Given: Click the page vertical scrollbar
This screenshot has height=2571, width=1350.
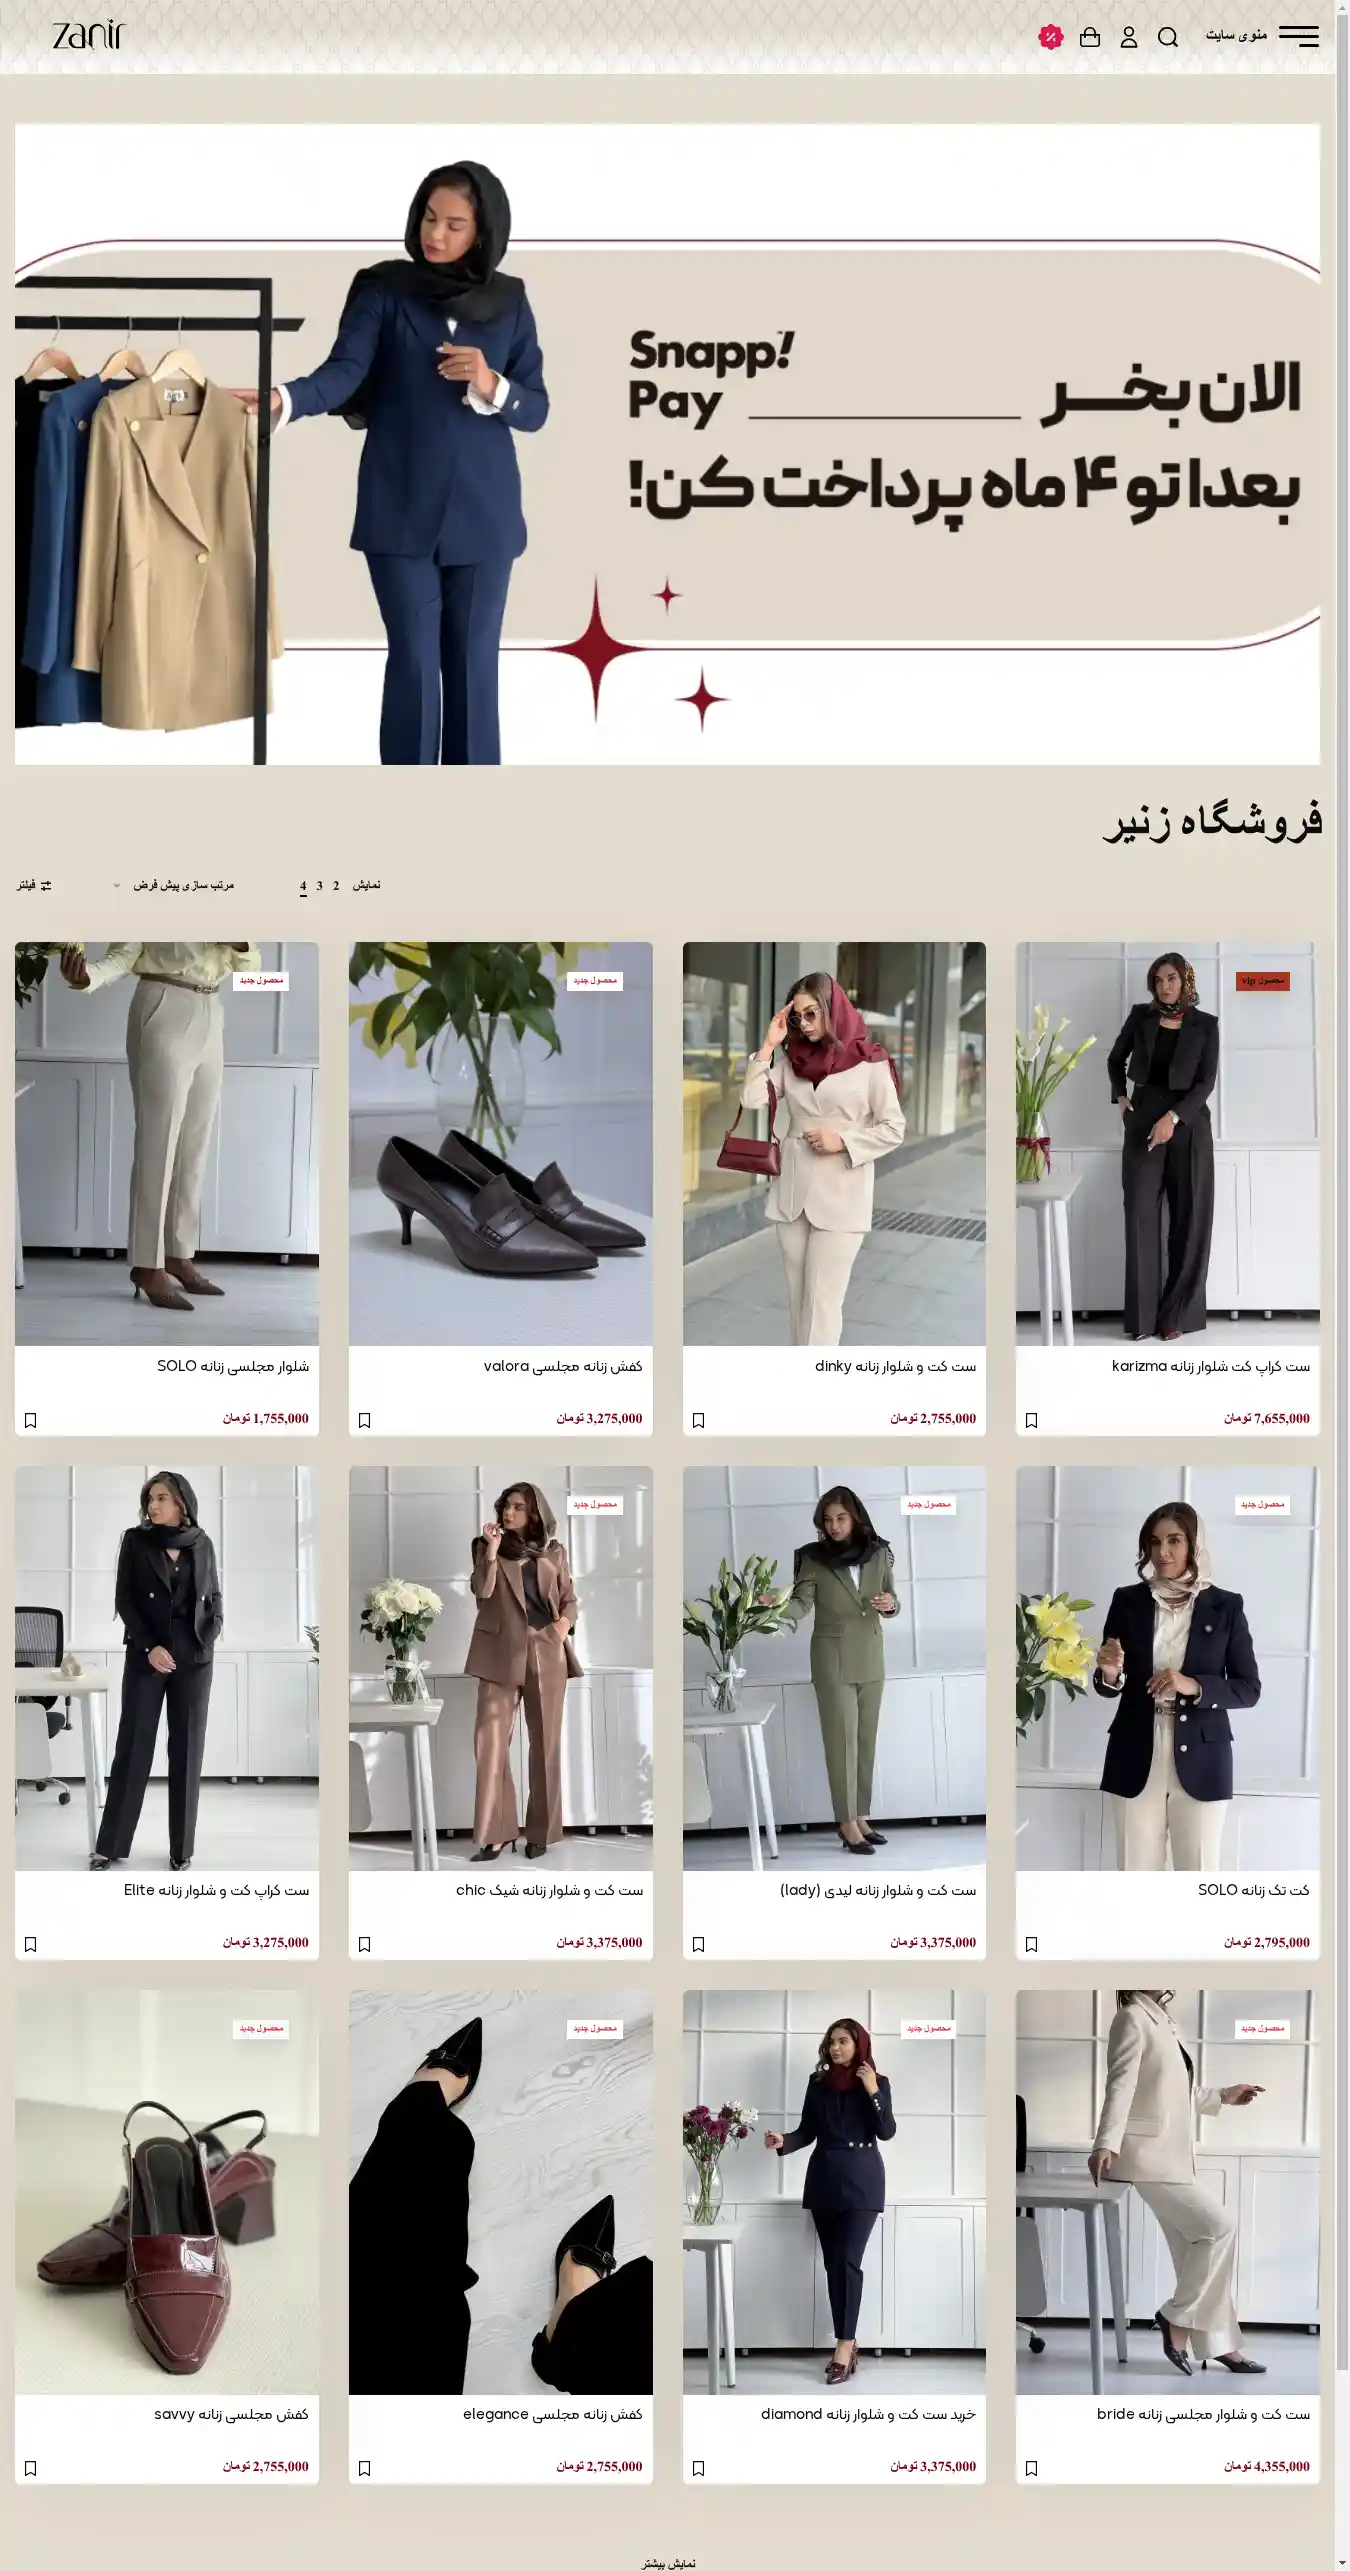Looking at the screenshot, I should [1342, 1285].
